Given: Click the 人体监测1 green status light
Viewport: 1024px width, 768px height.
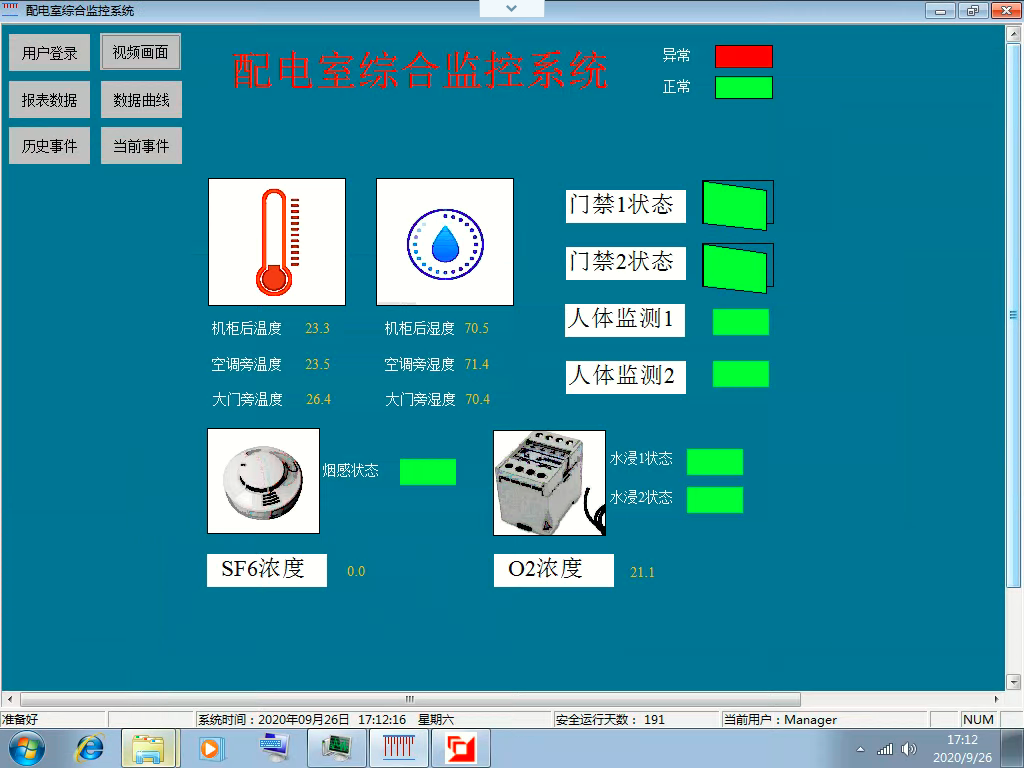Looking at the screenshot, I should (x=741, y=320).
